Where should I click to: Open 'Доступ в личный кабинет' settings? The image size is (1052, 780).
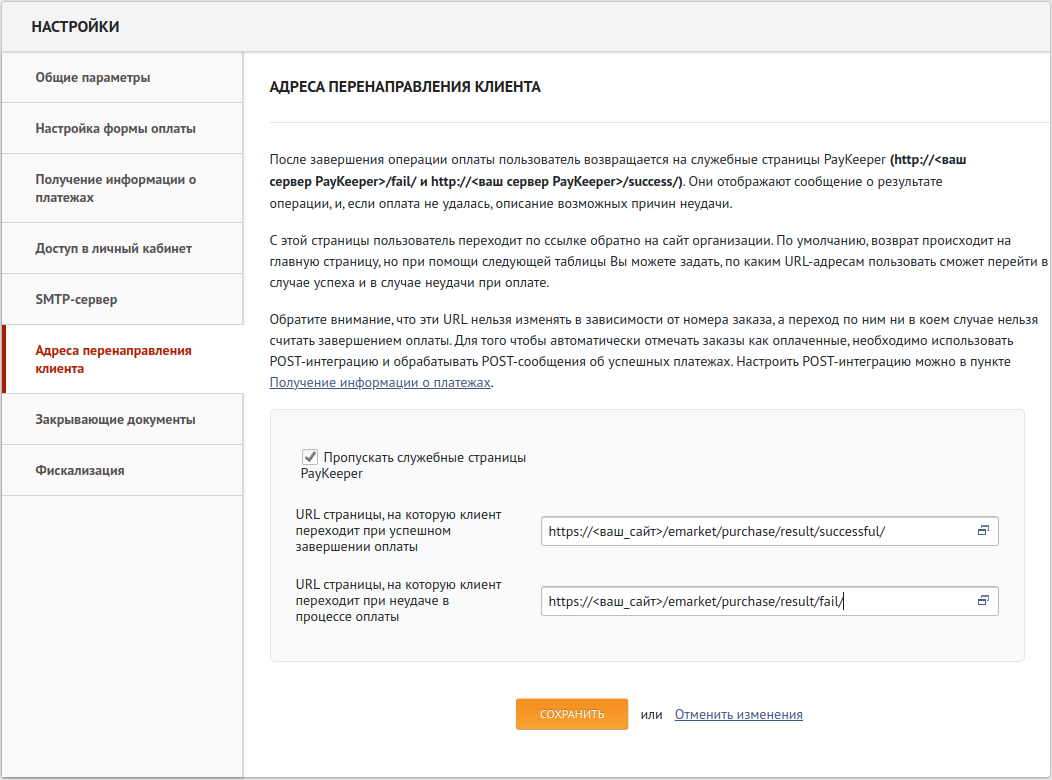click(x=113, y=248)
